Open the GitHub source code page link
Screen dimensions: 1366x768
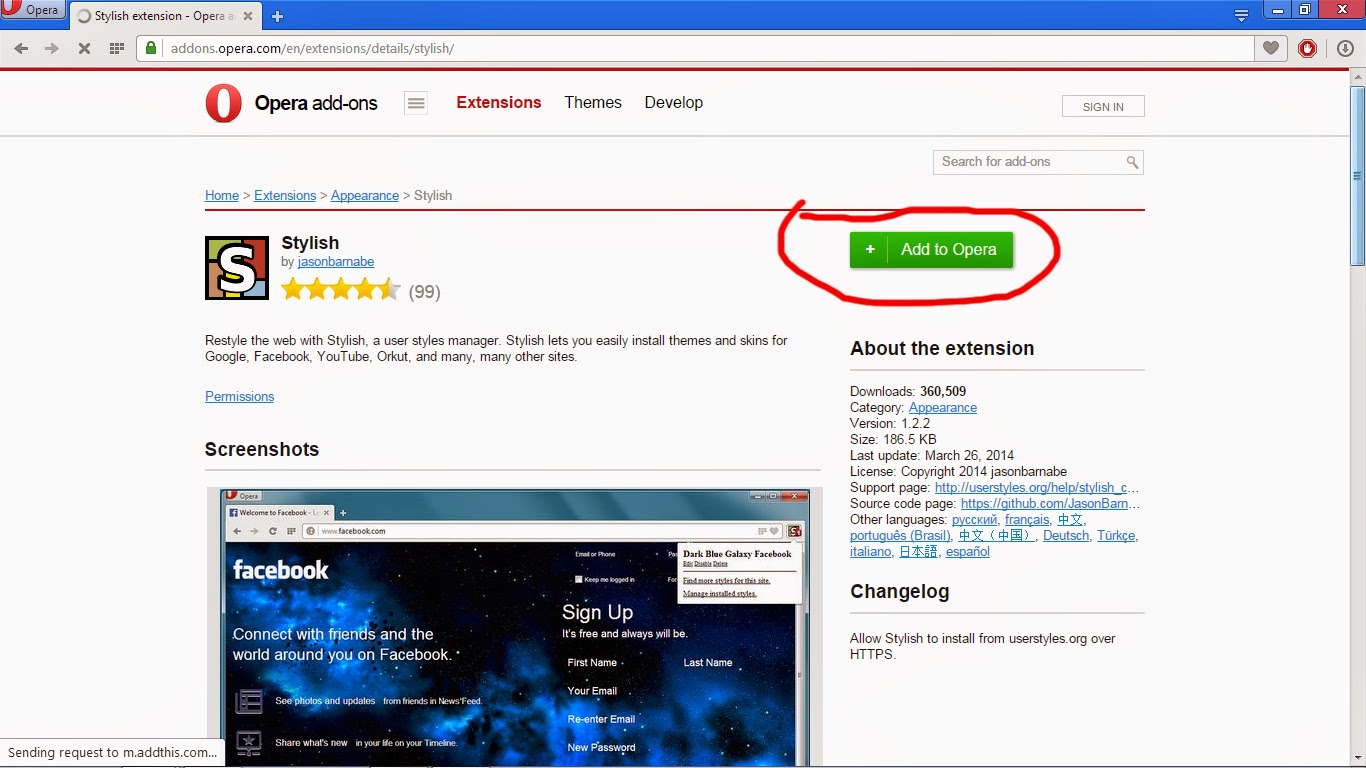[x=1051, y=503]
